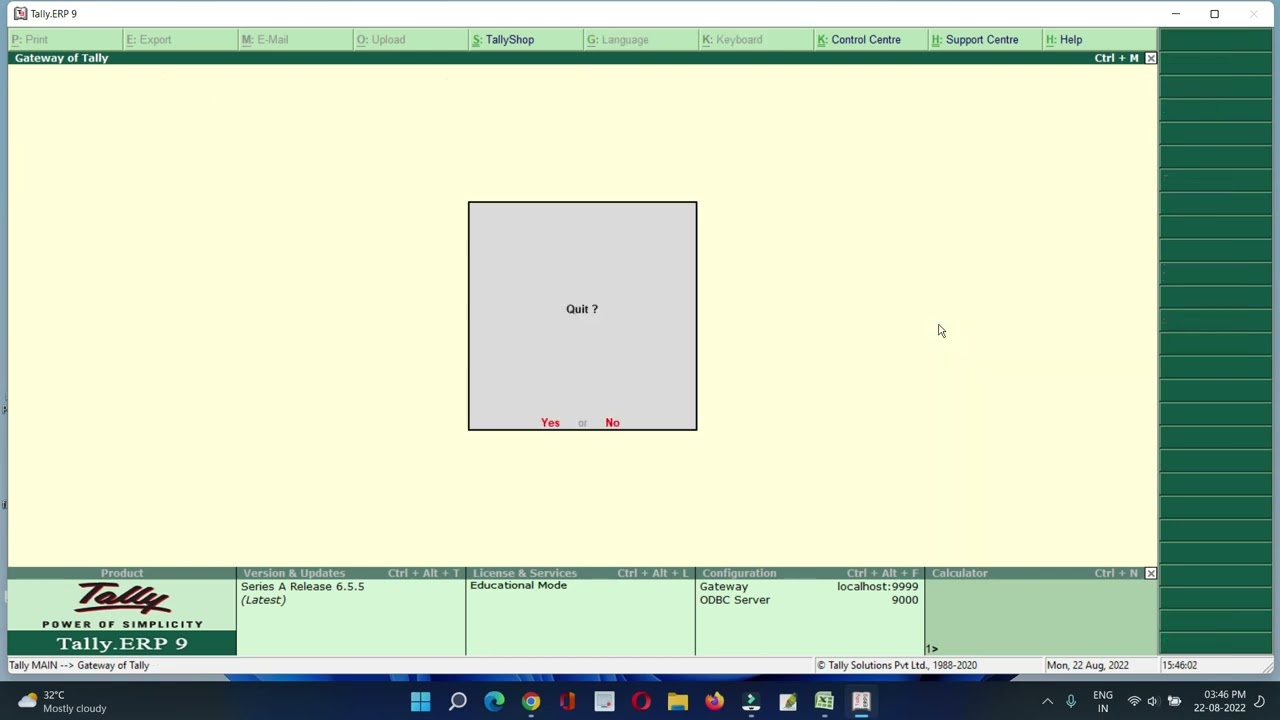Close the Calculator panel
Screen dimensions: 1280x720
1150,573
